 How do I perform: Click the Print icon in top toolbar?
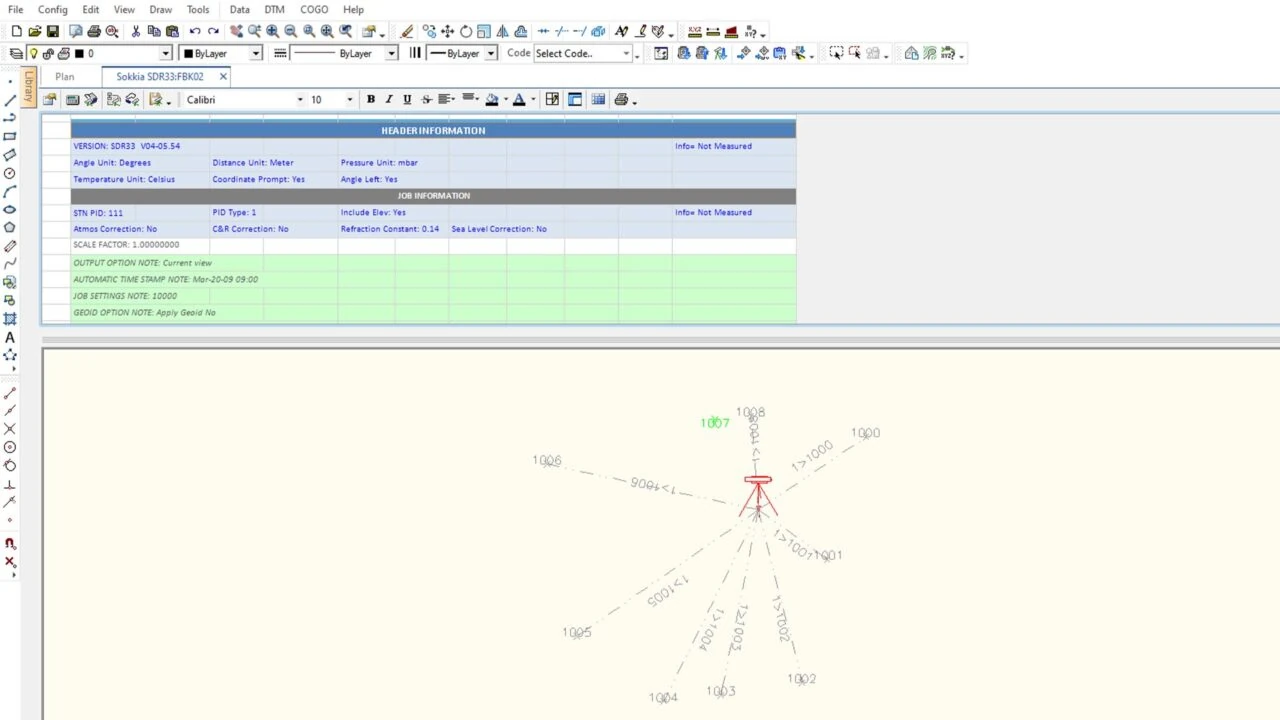click(x=94, y=32)
